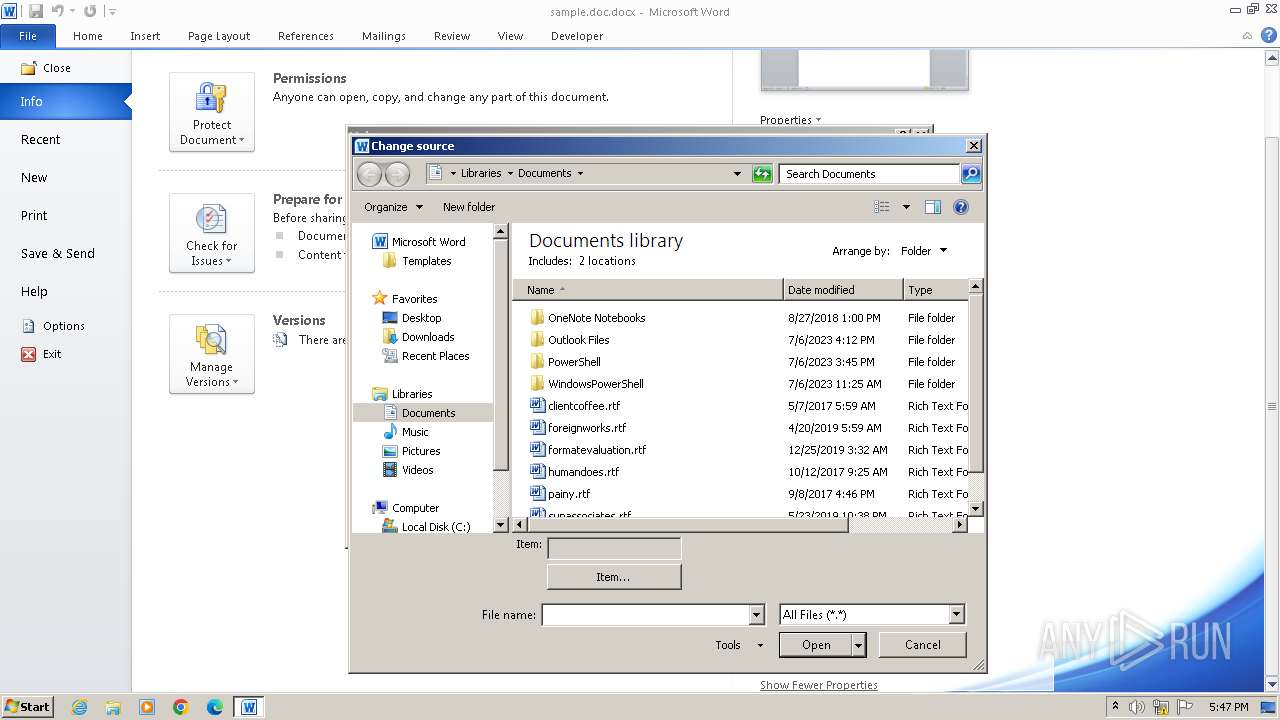The image size is (1280, 720).
Task: Open All Files type filter dropdown
Action: point(956,615)
